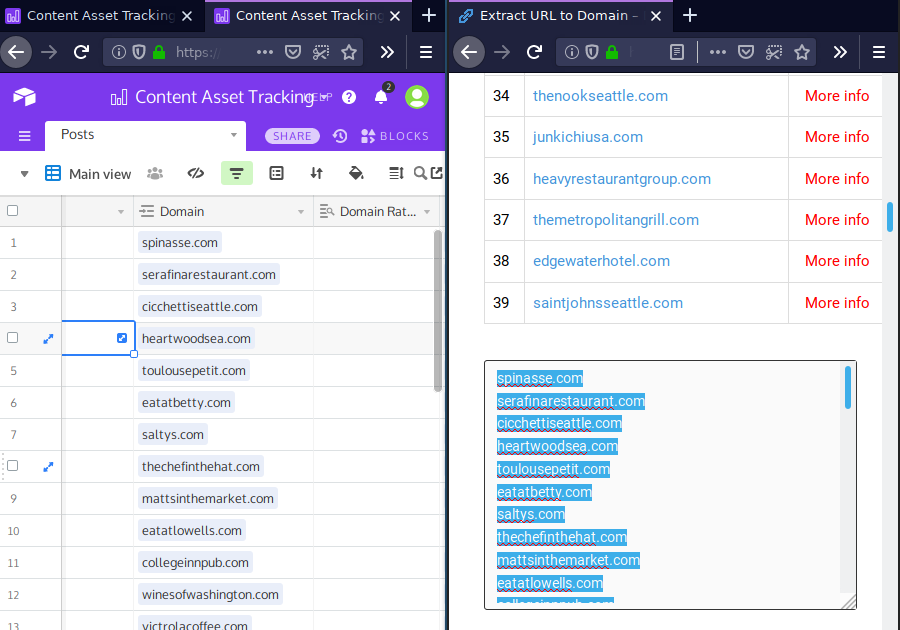900x630 pixels.
Task: Click the textarea scrollbar thumb
Action: tap(848, 387)
